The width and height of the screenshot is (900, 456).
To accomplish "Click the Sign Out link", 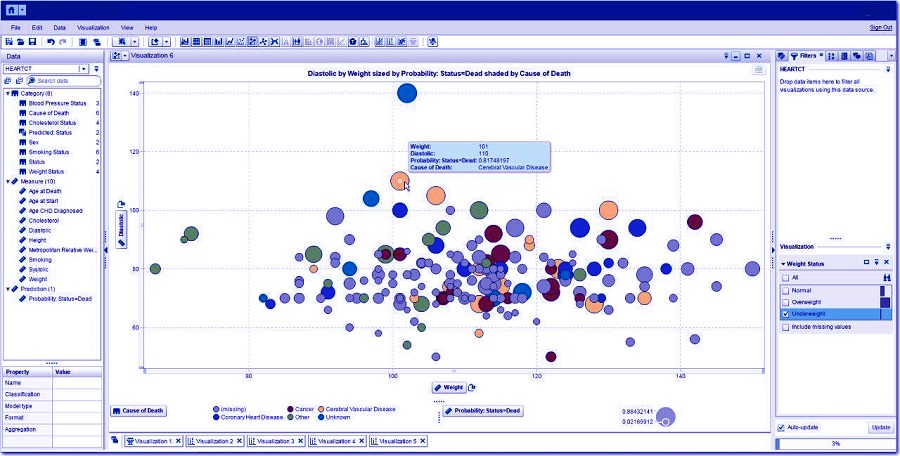I will point(880,28).
